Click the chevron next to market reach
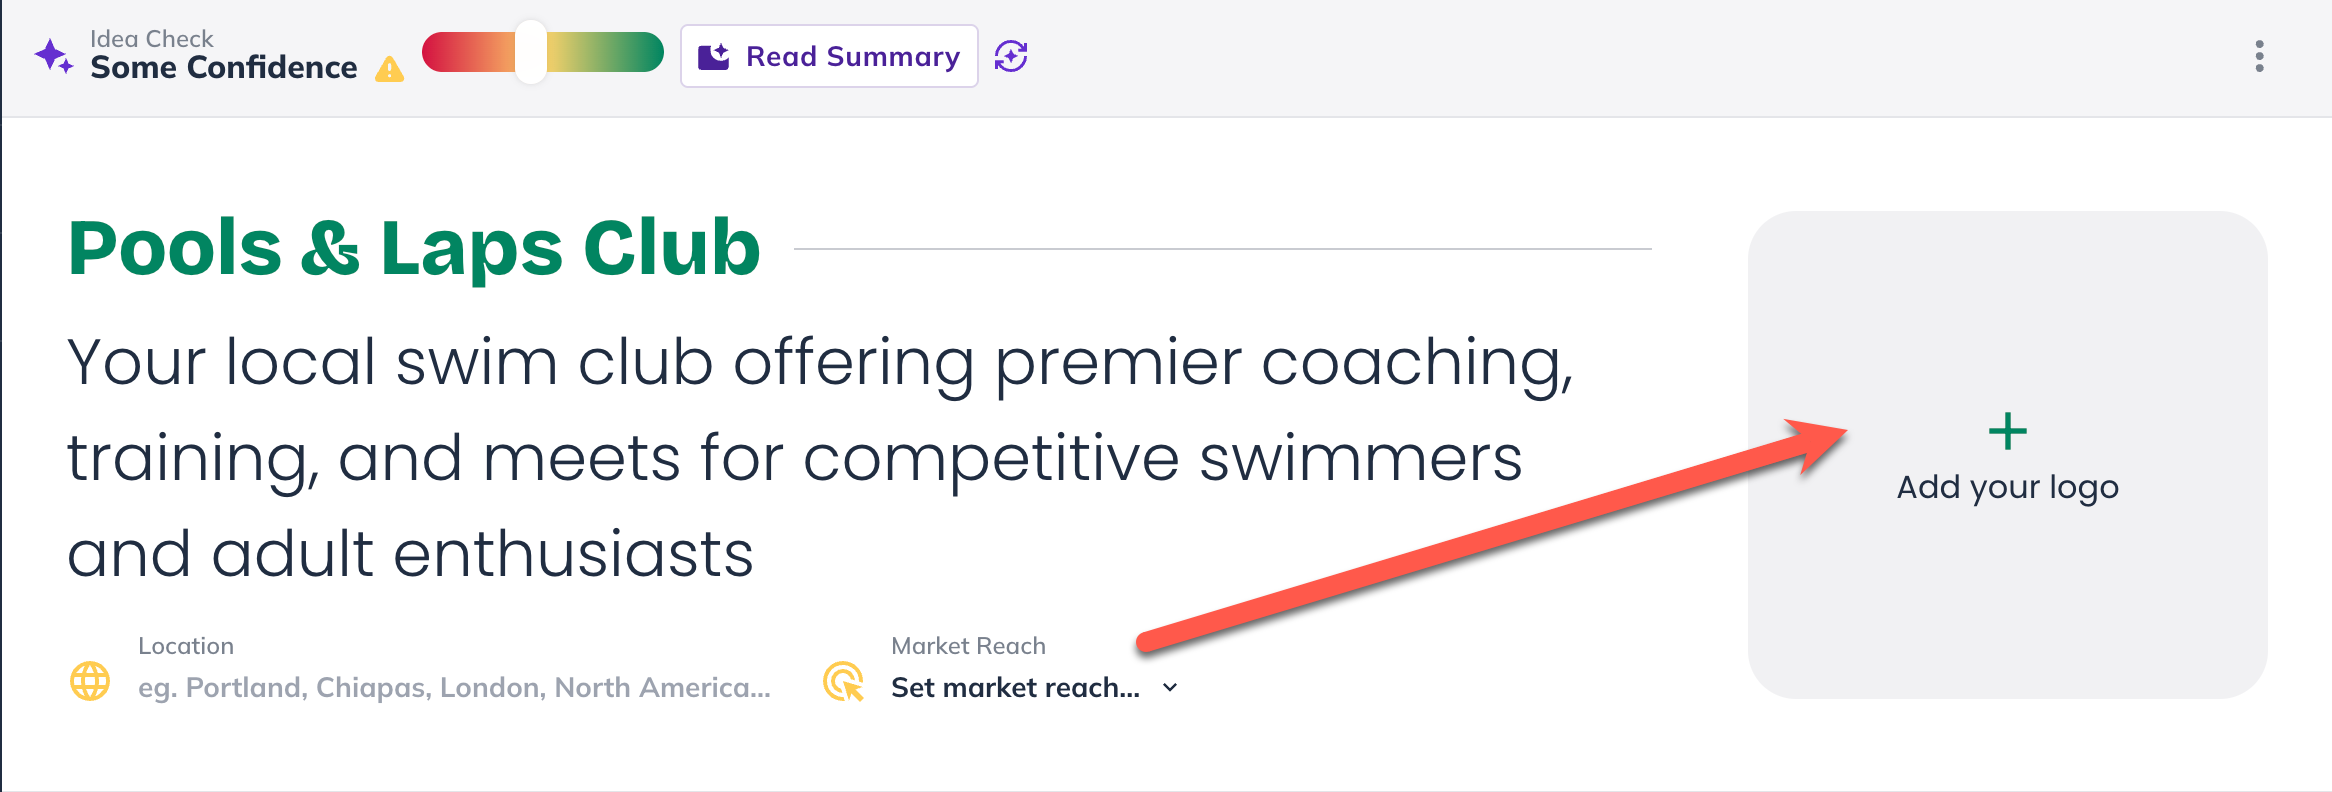This screenshot has height=792, width=2332. point(1170,688)
